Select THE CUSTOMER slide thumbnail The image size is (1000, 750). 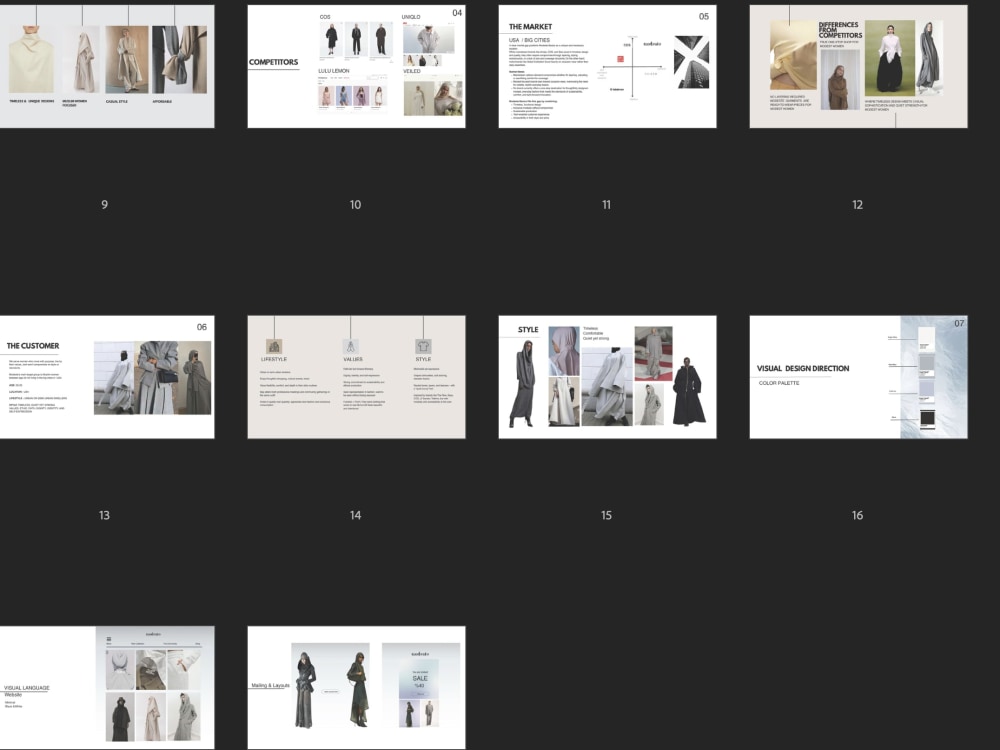coord(107,377)
